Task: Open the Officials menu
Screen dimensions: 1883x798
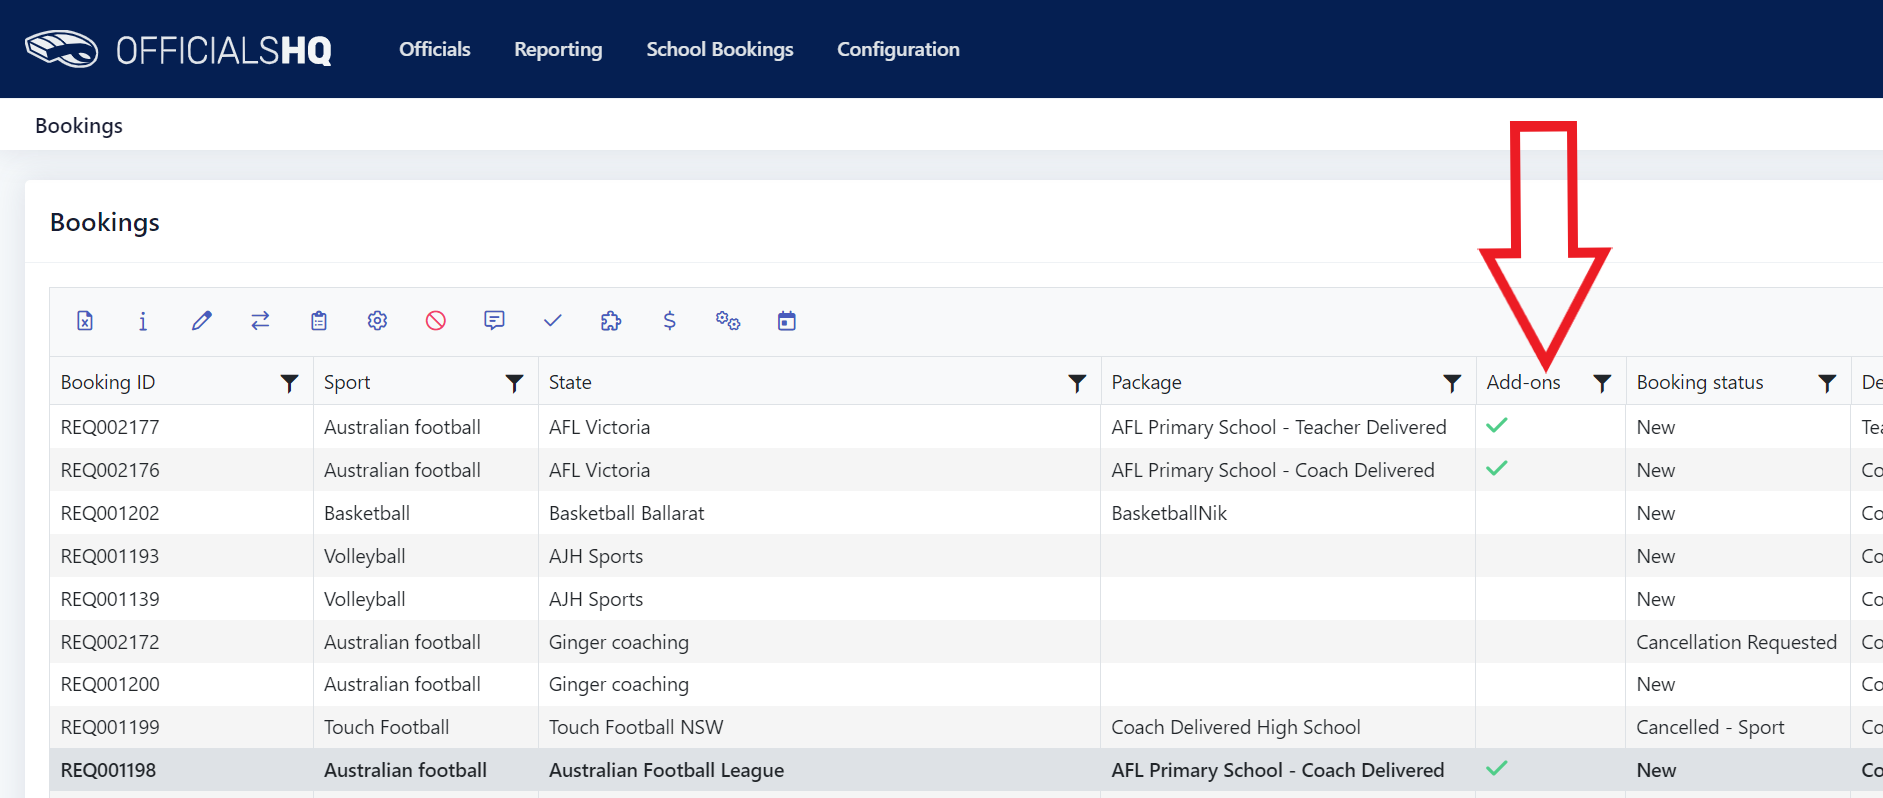Action: pos(435,49)
